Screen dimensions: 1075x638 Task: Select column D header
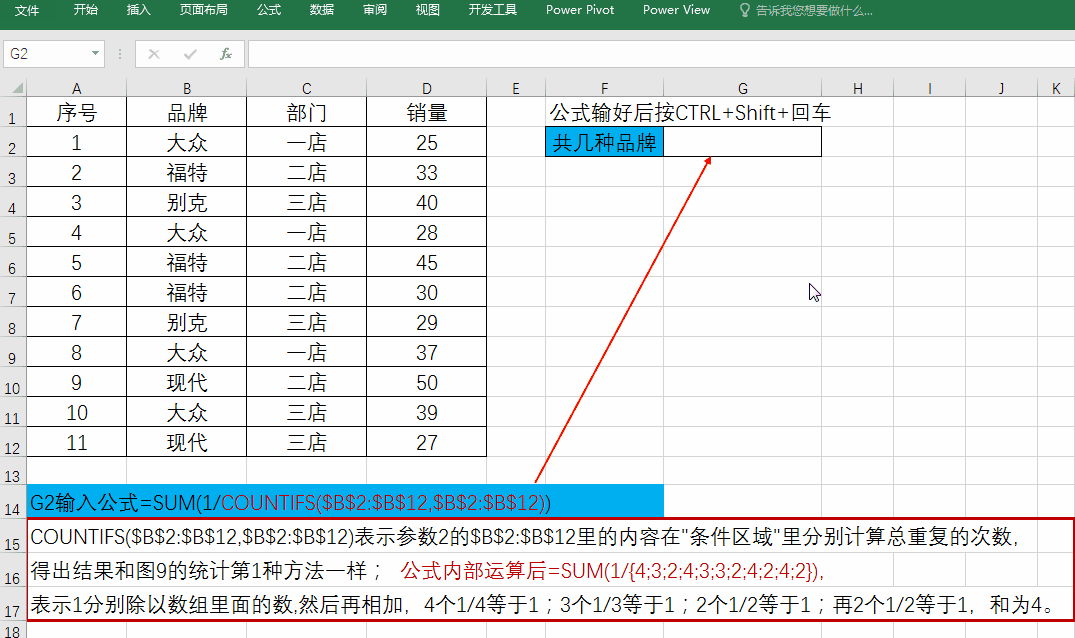[426, 88]
